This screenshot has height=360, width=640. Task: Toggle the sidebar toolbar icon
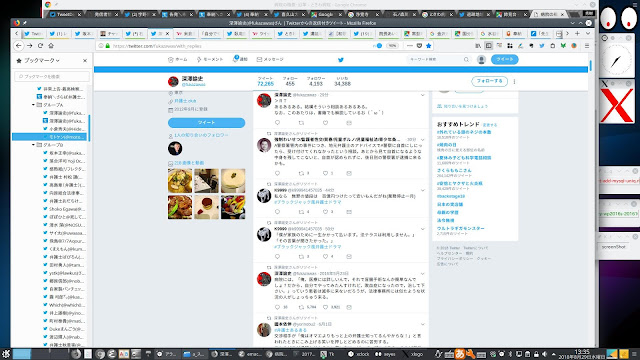coord(489,46)
